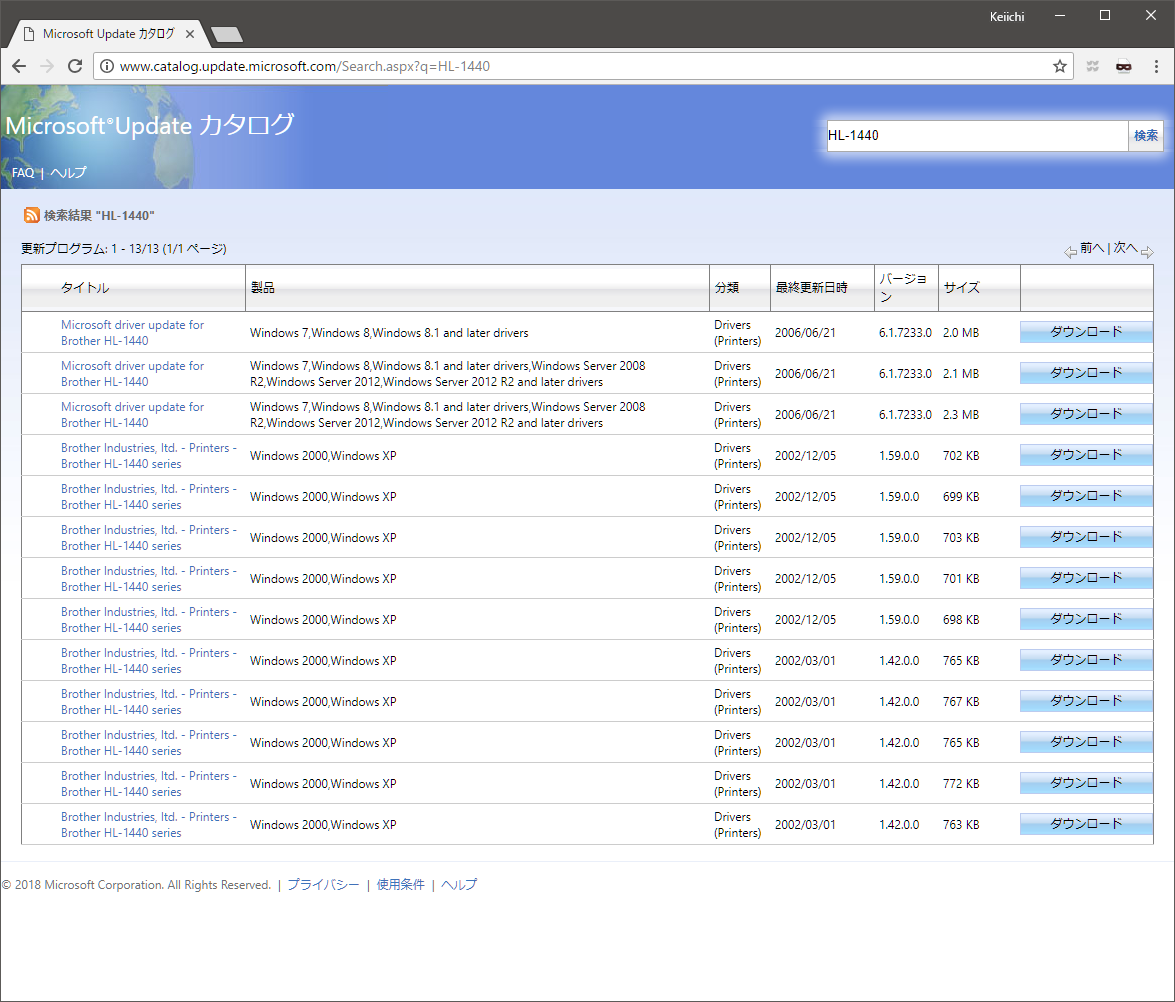The image size is (1175, 1002).
Task: Open the 703 KB HL-1440 series link
Action: (148, 538)
